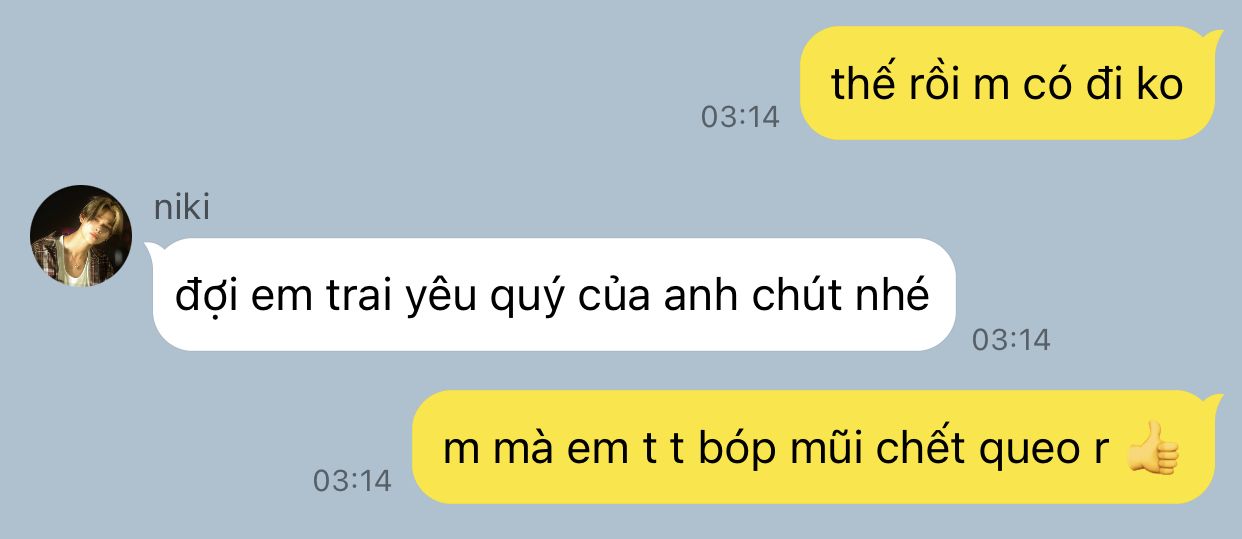
Task: Open niki's profile picture avatar
Action: [81, 236]
